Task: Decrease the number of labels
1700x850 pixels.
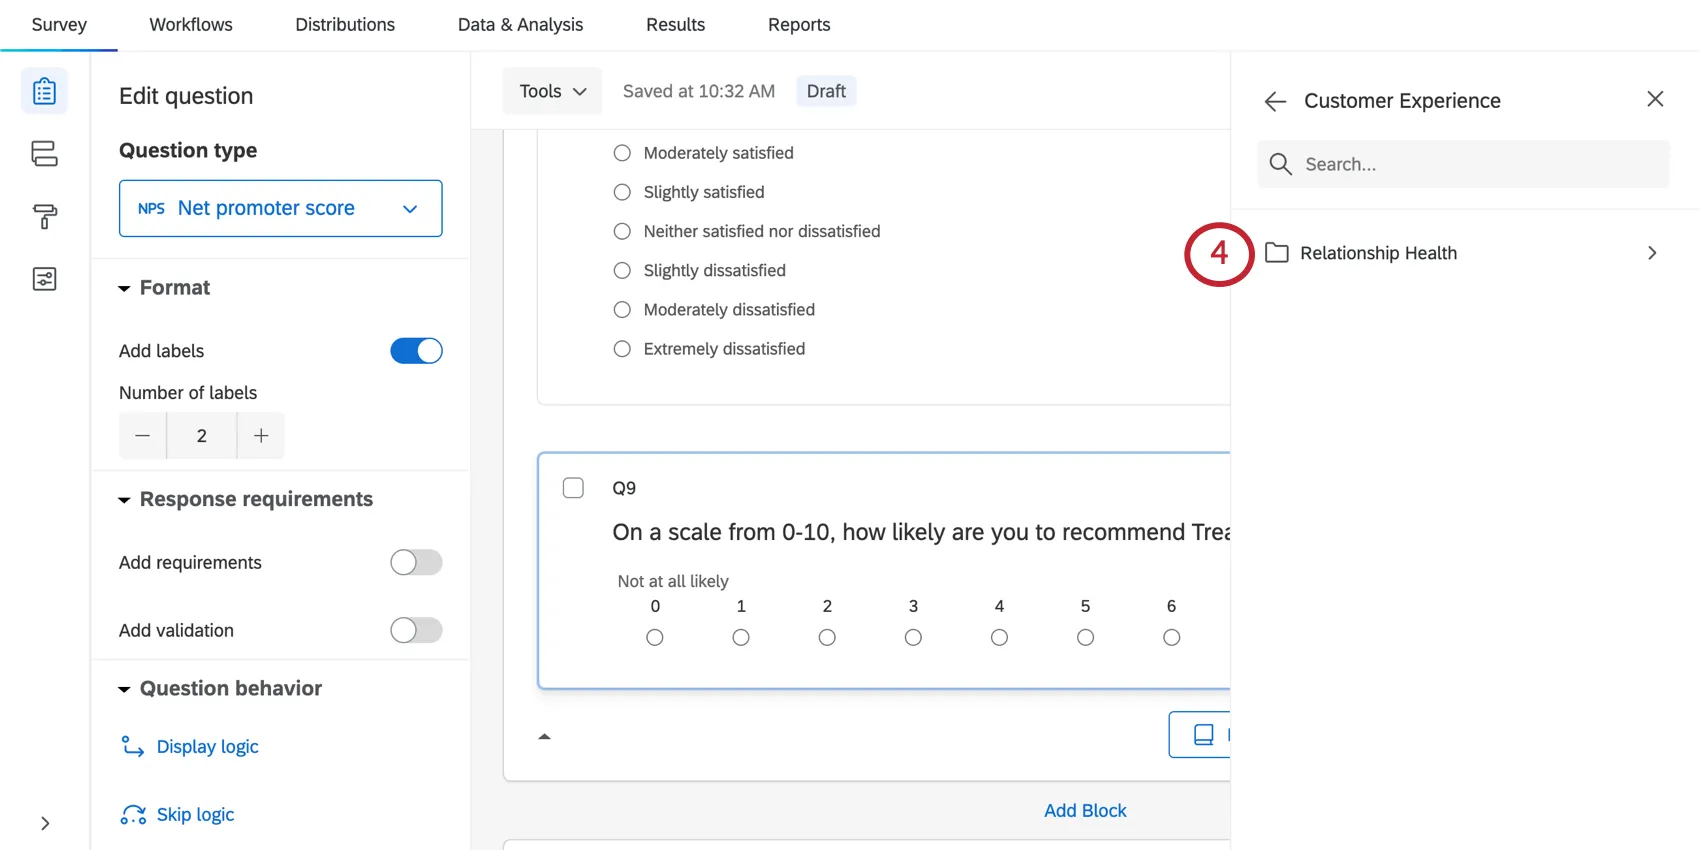Action: (x=143, y=436)
